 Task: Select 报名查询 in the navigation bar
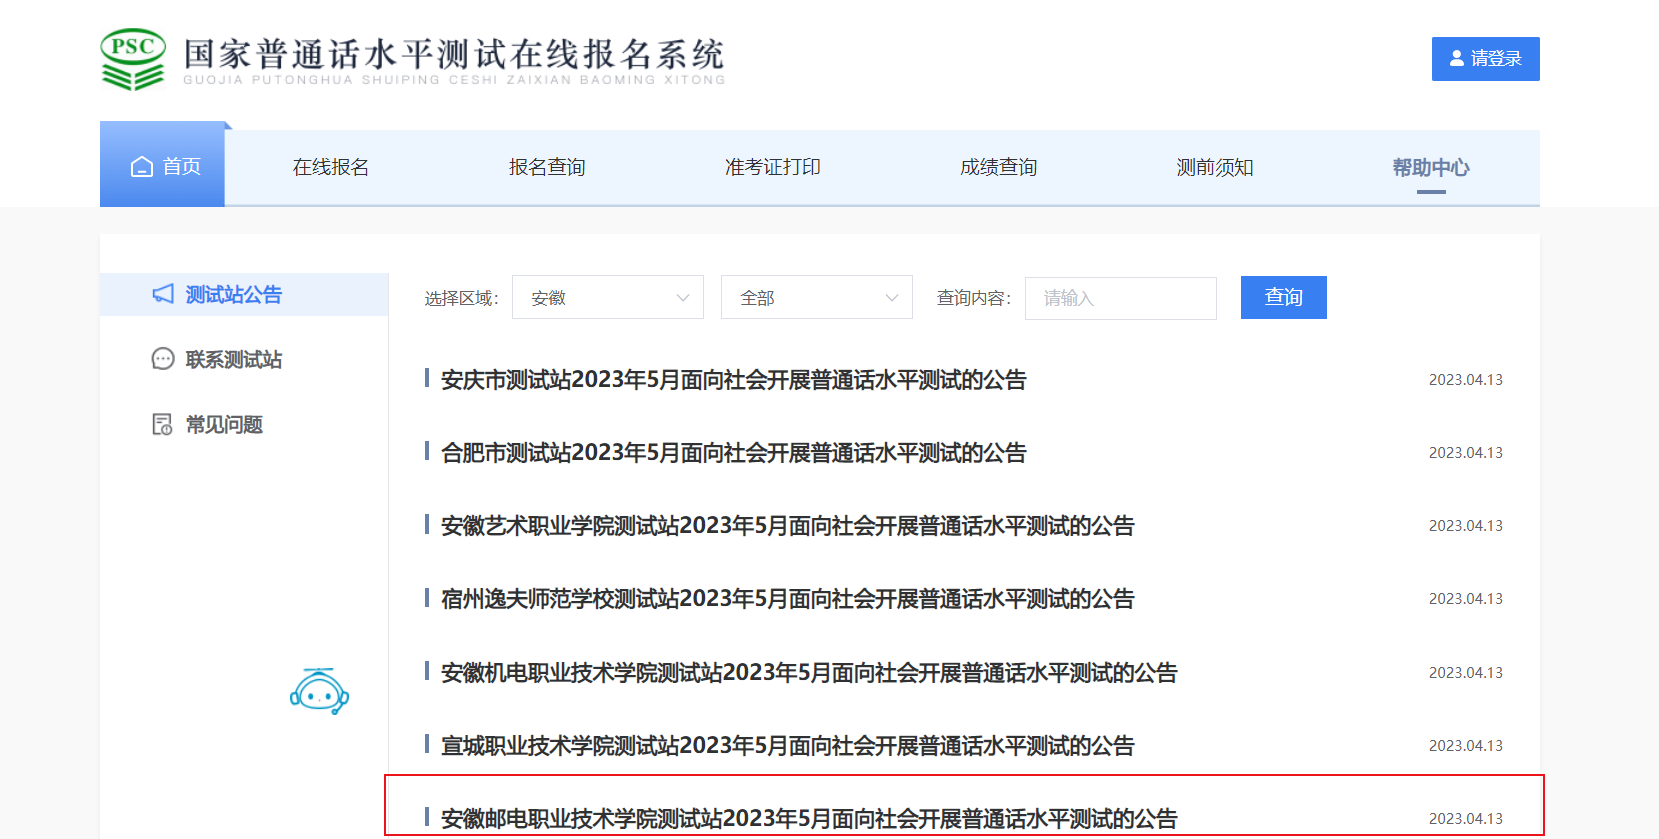547,167
